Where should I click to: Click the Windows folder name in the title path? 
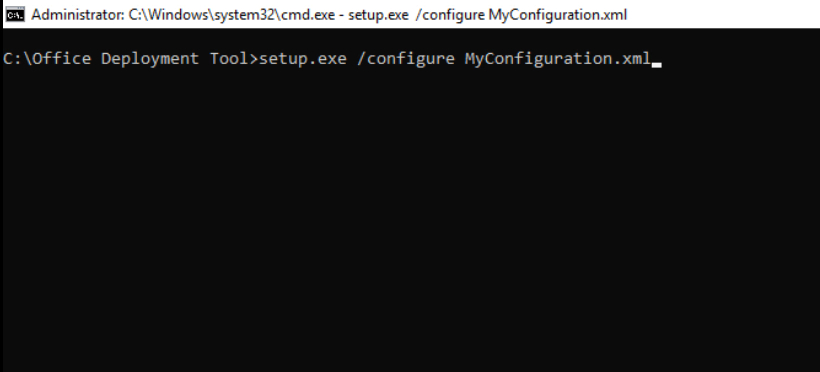coord(179,15)
